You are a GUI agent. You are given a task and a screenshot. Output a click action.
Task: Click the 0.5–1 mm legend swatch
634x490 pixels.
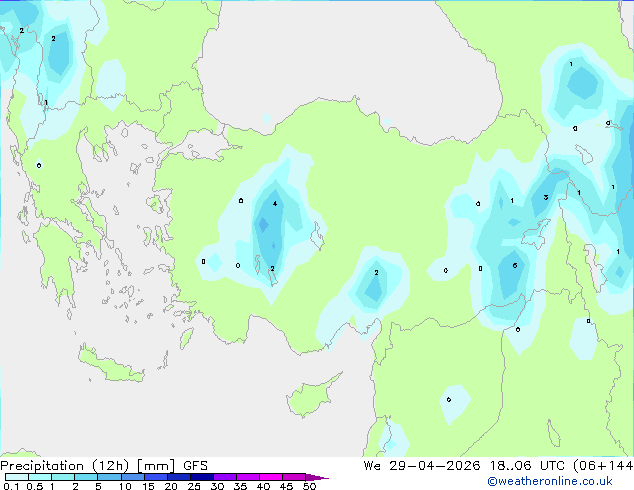click(40, 477)
